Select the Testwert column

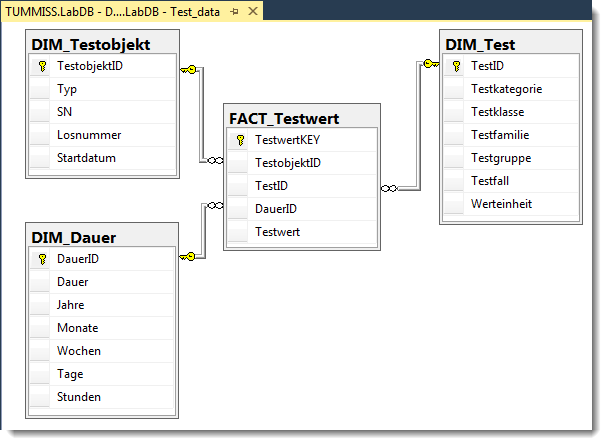coord(302,232)
